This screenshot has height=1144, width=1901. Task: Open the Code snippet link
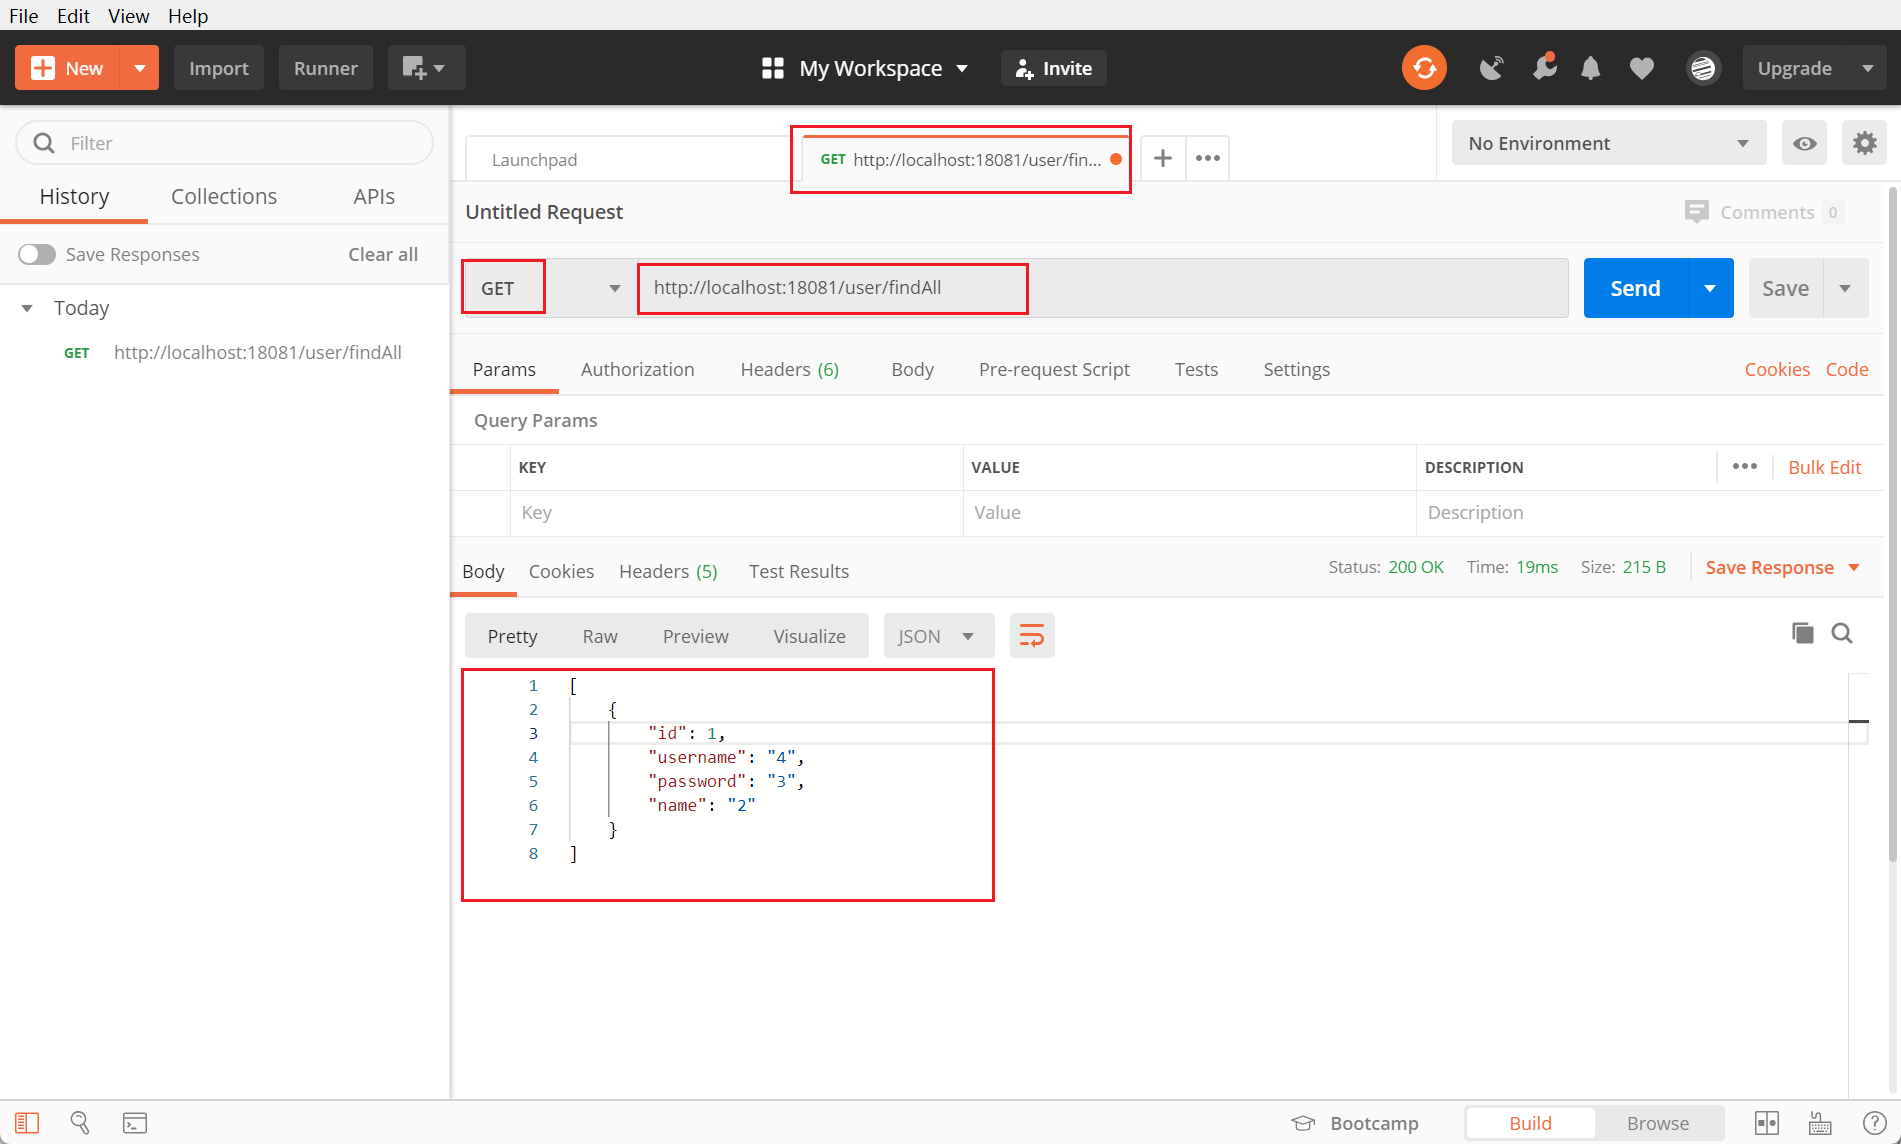pyautogui.click(x=1846, y=369)
